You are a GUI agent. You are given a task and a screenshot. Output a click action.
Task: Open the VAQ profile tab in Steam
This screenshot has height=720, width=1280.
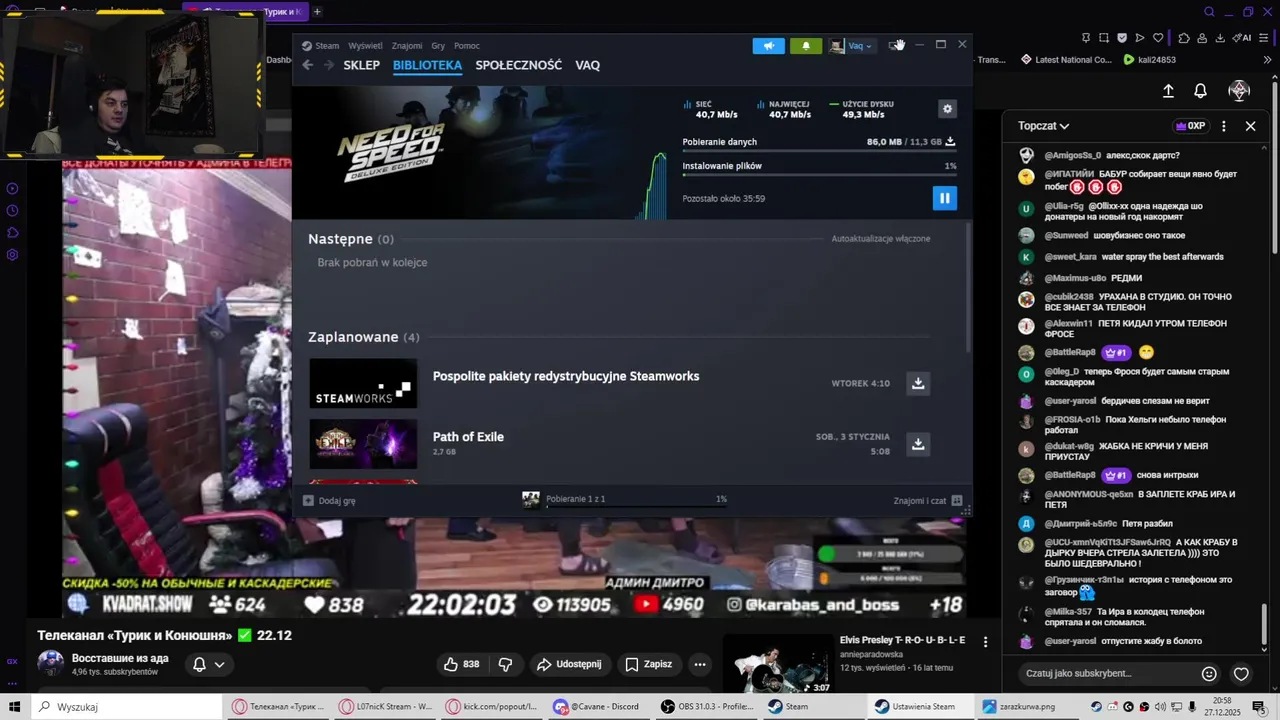coord(587,65)
